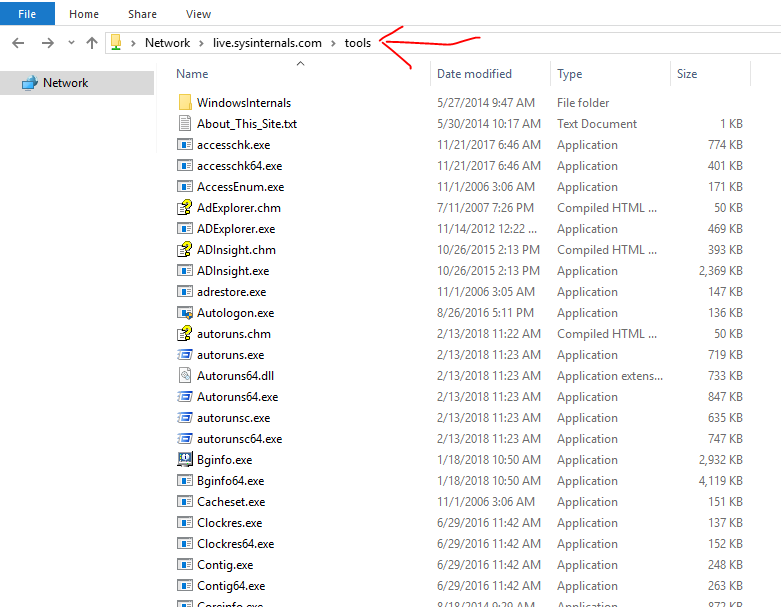Switch to the Share ribbon tab
Viewport: 781px width, 607px height.
pyautogui.click(x=142, y=14)
